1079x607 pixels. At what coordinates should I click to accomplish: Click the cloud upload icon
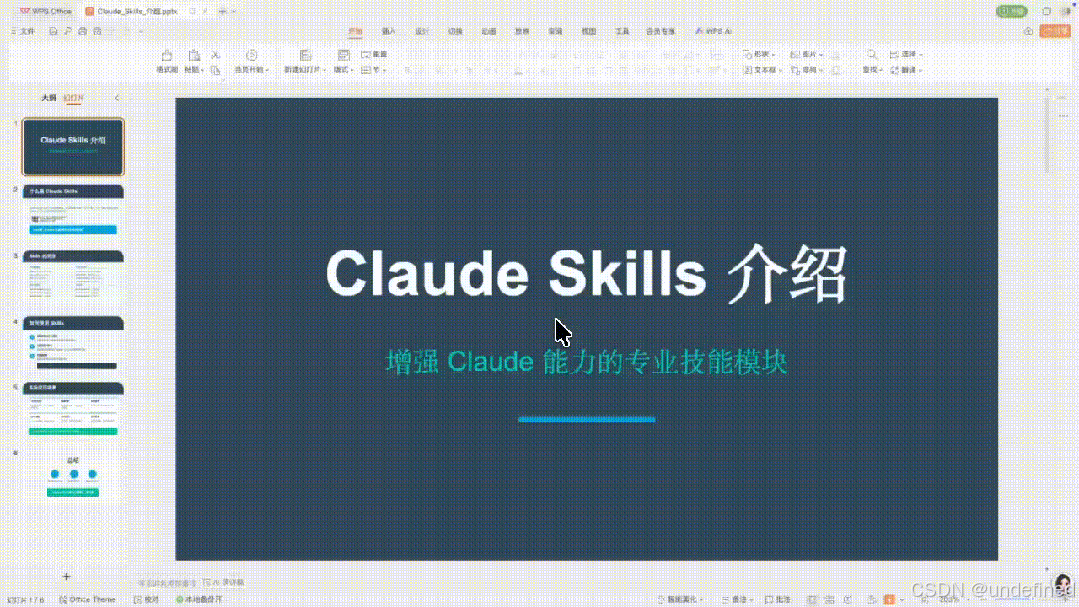tap(1028, 32)
